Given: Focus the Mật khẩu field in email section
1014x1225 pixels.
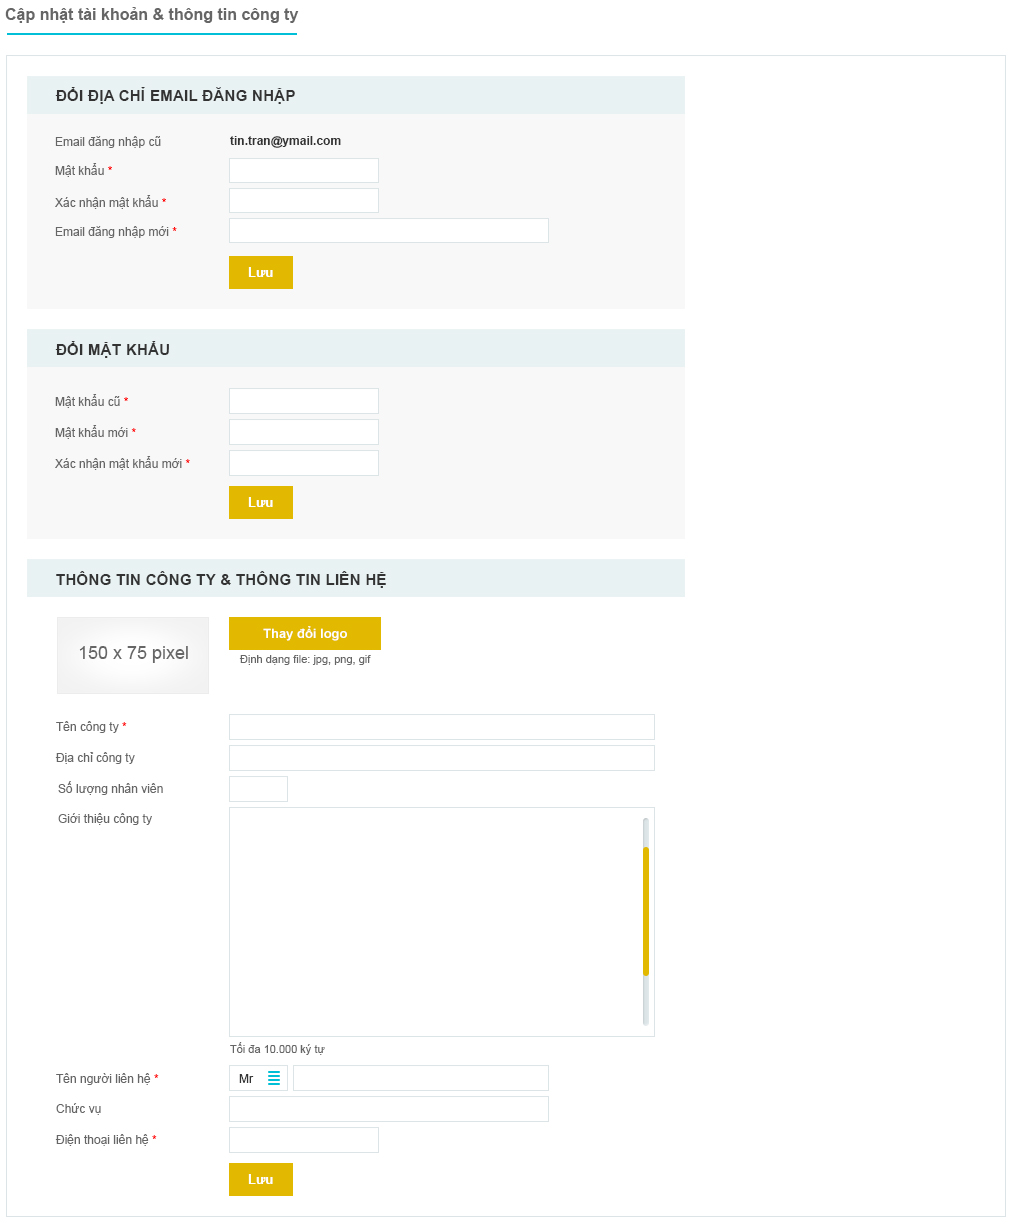Looking at the screenshot, I should coord(304,170).
